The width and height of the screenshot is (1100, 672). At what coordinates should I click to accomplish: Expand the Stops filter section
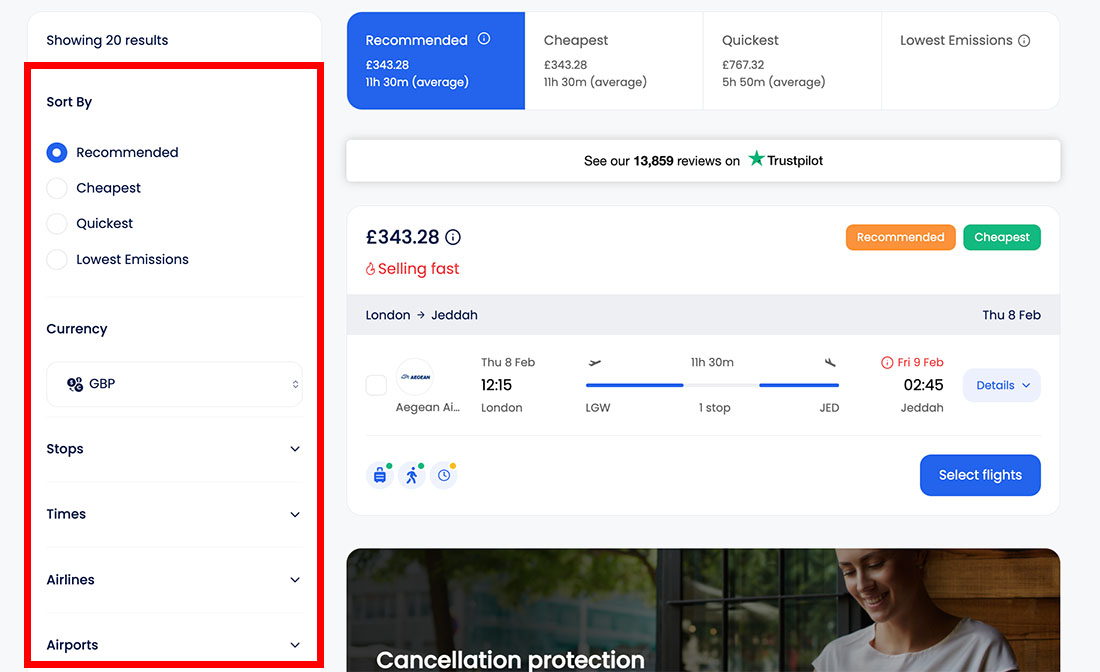pyautogui.click(x=174, y=449)
